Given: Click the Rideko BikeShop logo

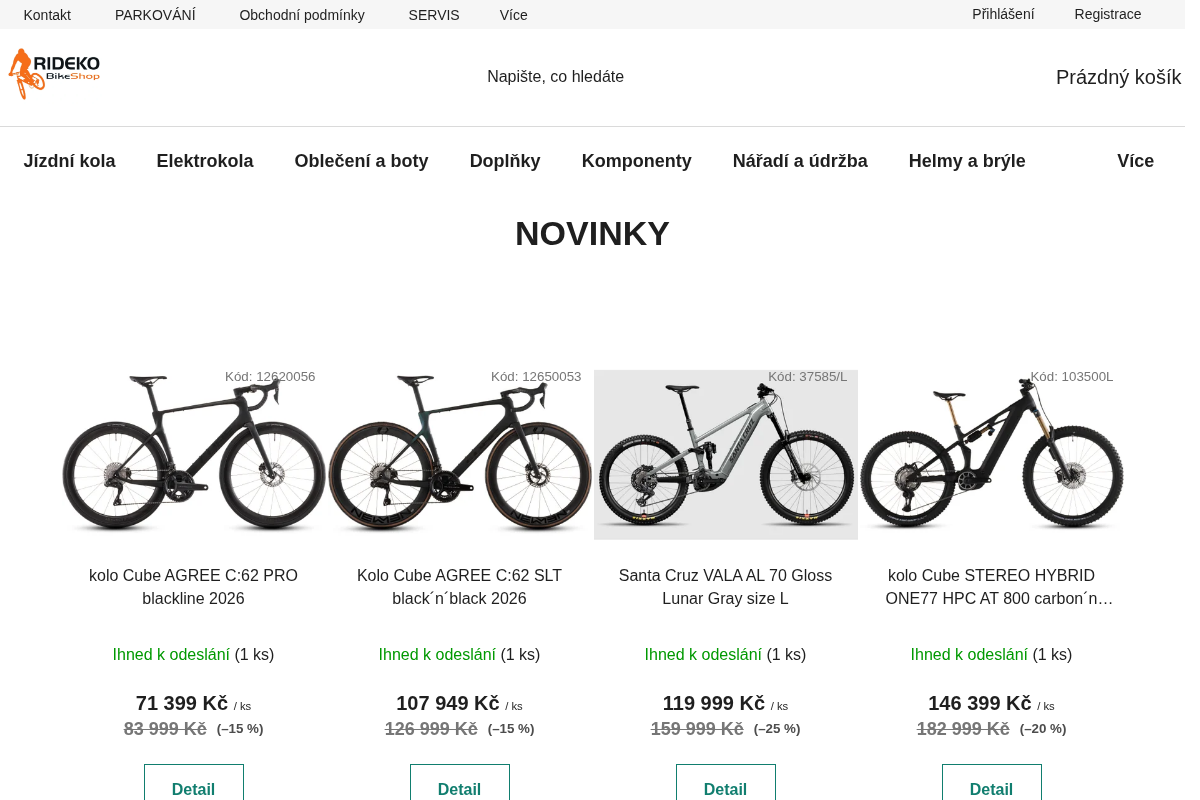Looking at the screenshot, I should [x=54, y=74].
